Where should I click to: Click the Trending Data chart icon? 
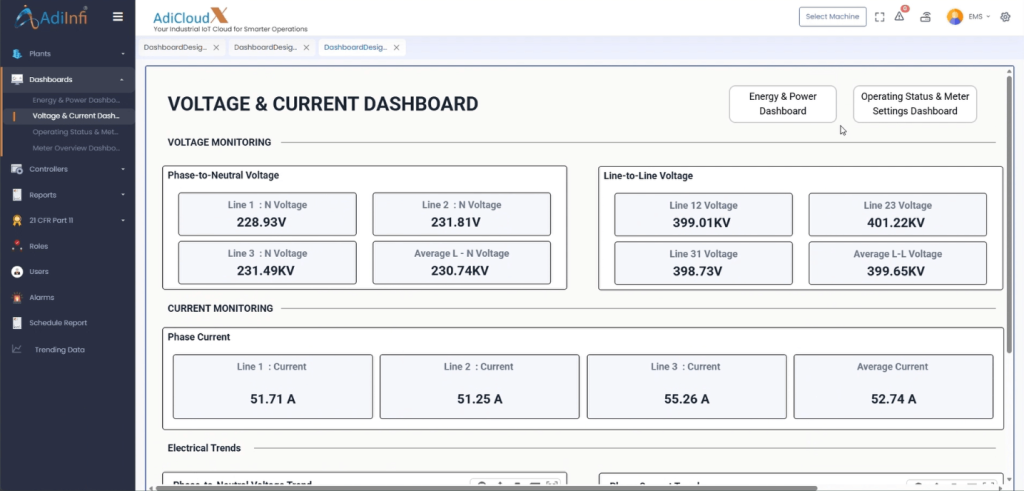click(17, 349)
